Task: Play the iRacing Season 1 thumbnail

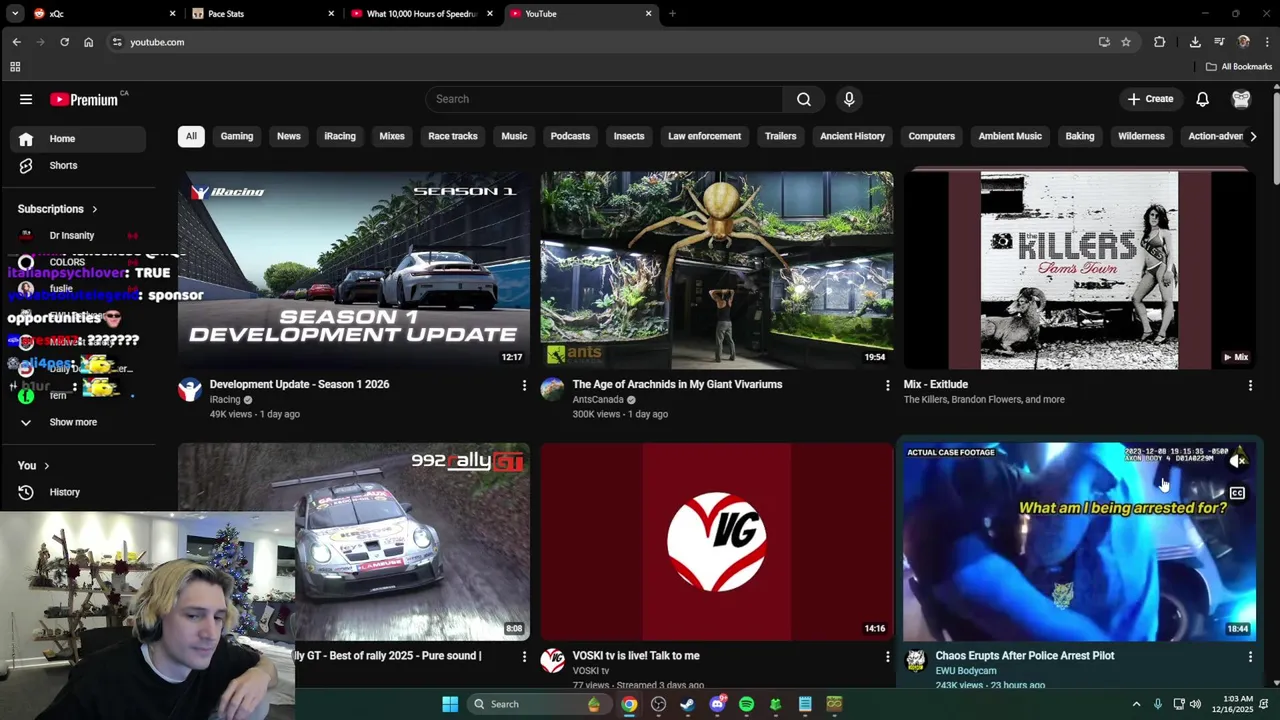Action: (x=354, y=270)
